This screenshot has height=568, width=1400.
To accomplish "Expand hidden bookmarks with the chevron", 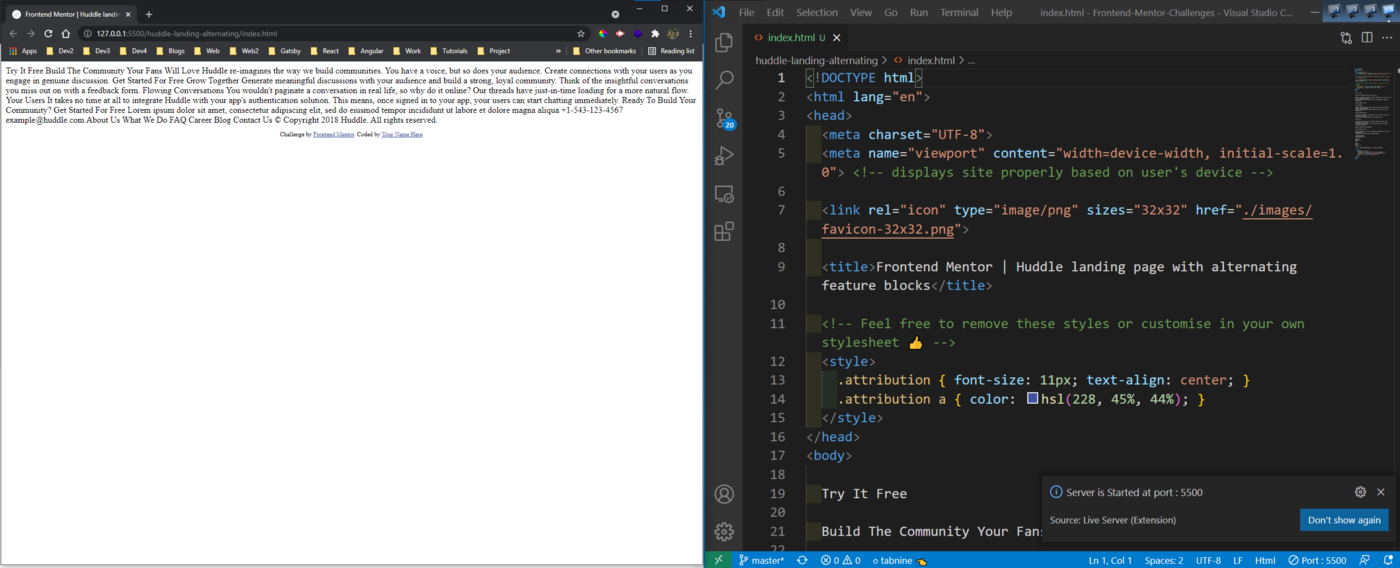I will (x=558, y=50).
